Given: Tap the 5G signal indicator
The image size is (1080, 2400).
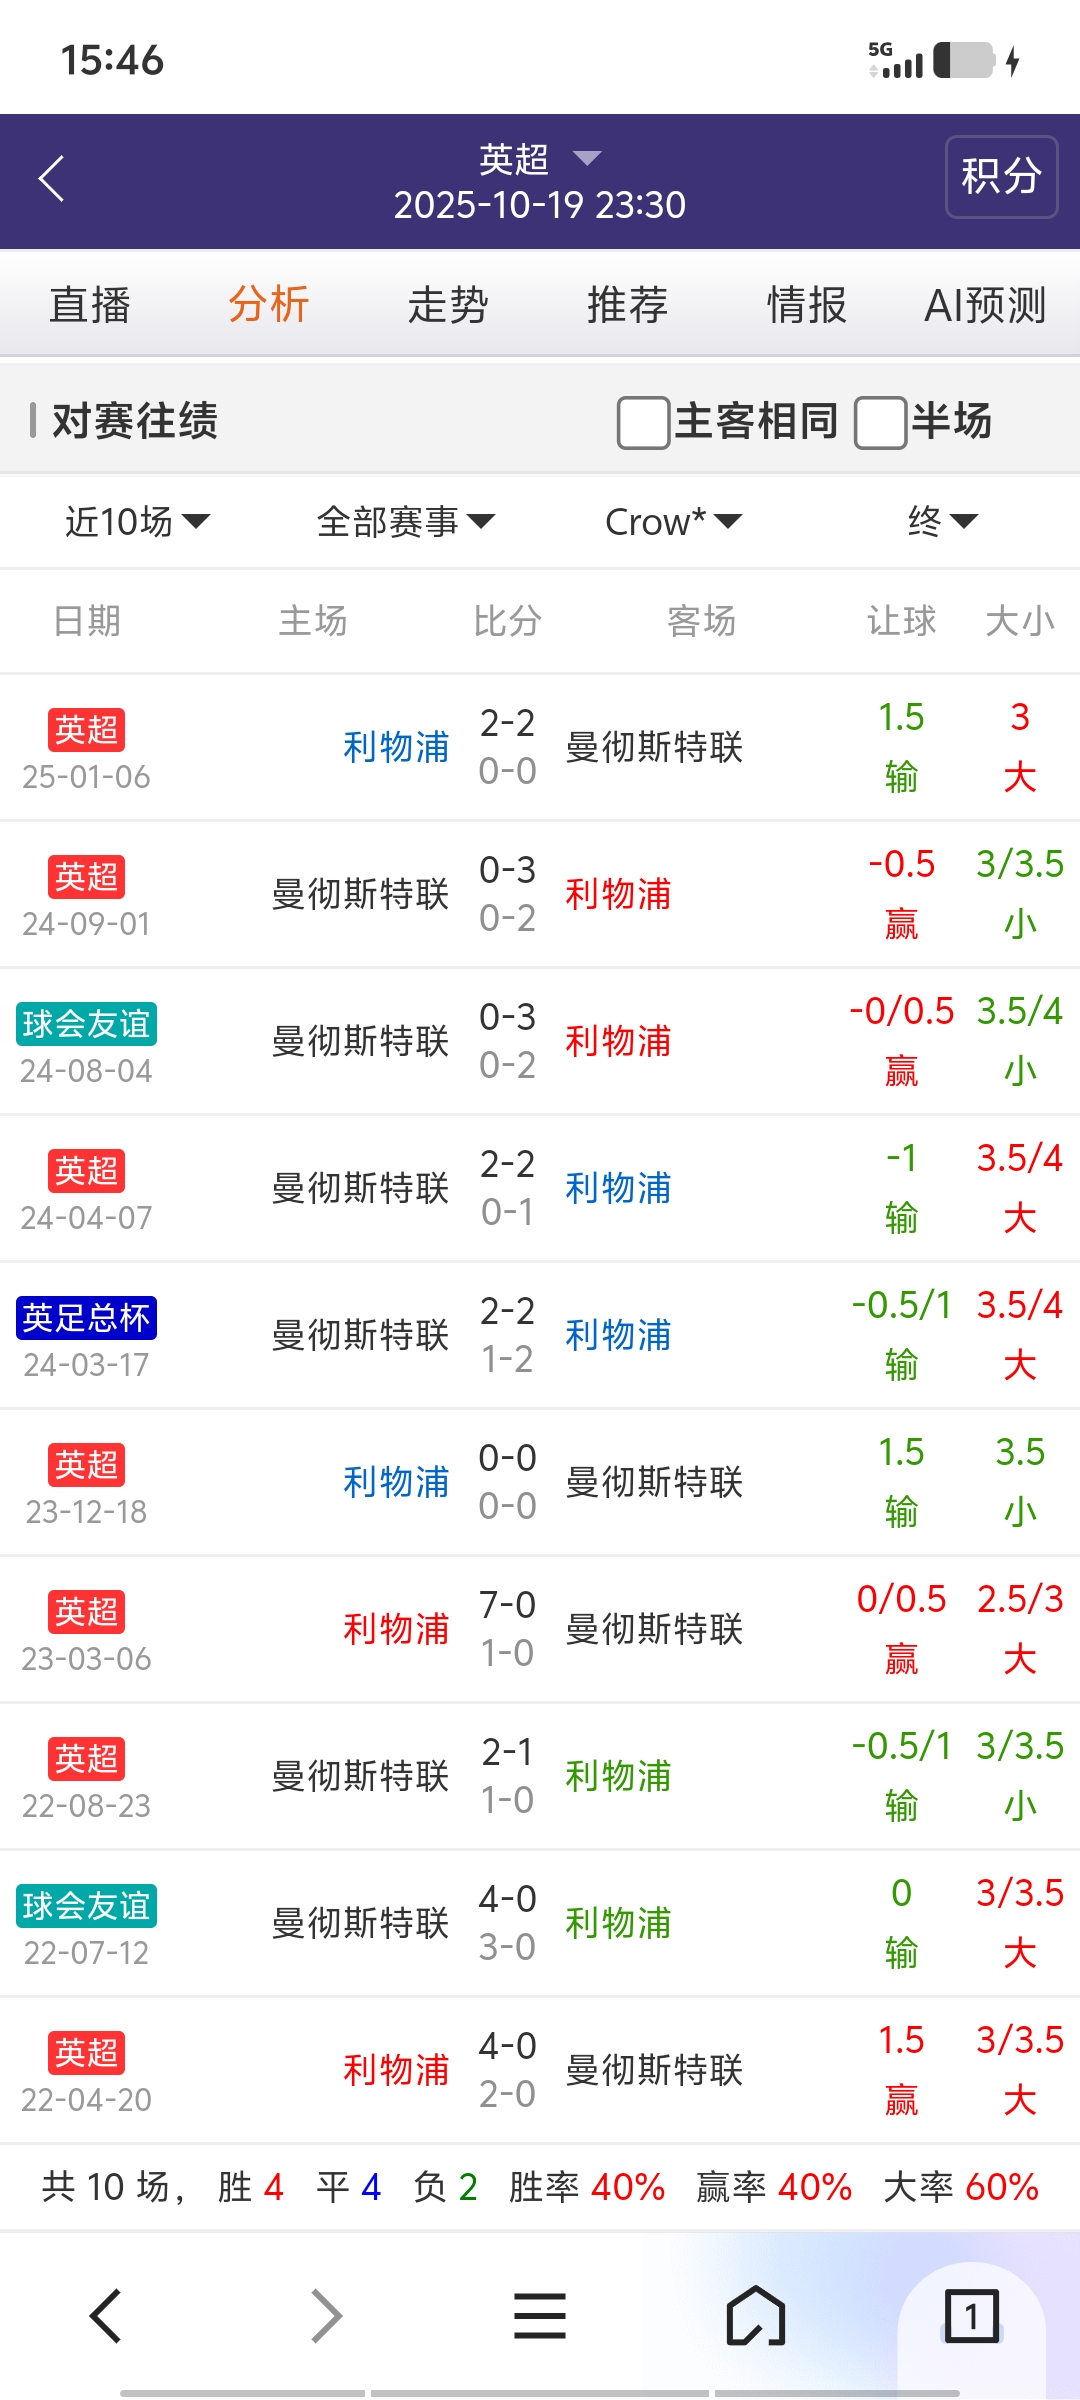Looking at the screenshot, I should (894, 60).
